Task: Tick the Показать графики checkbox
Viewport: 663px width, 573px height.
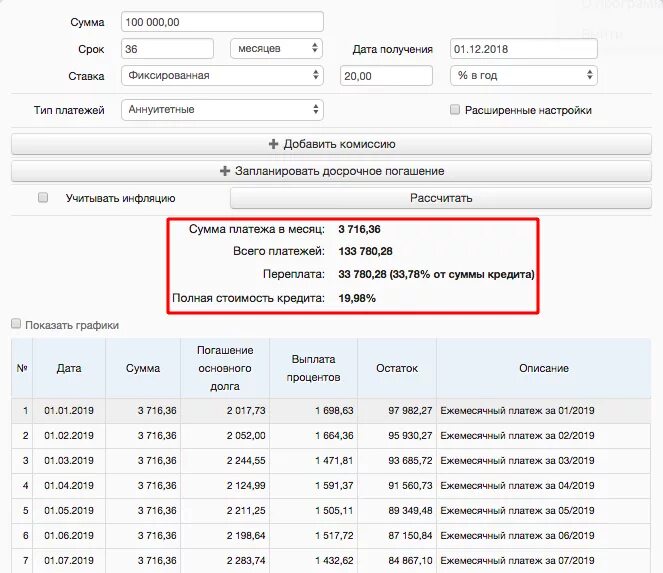Action: (16, 324)
